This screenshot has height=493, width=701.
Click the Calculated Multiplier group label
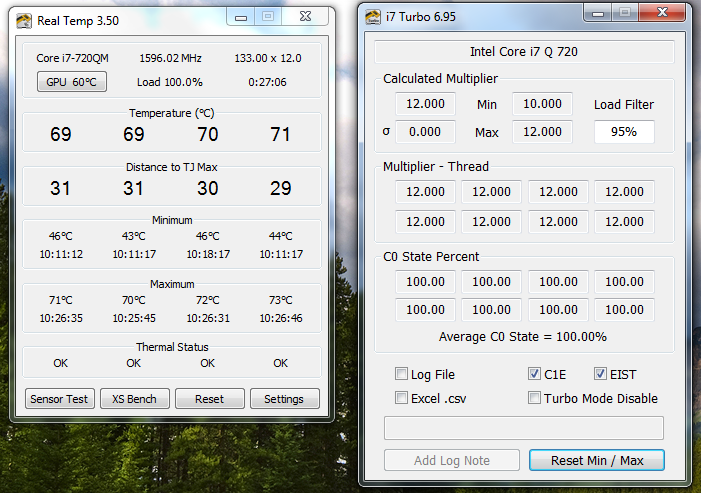(440, 79)
